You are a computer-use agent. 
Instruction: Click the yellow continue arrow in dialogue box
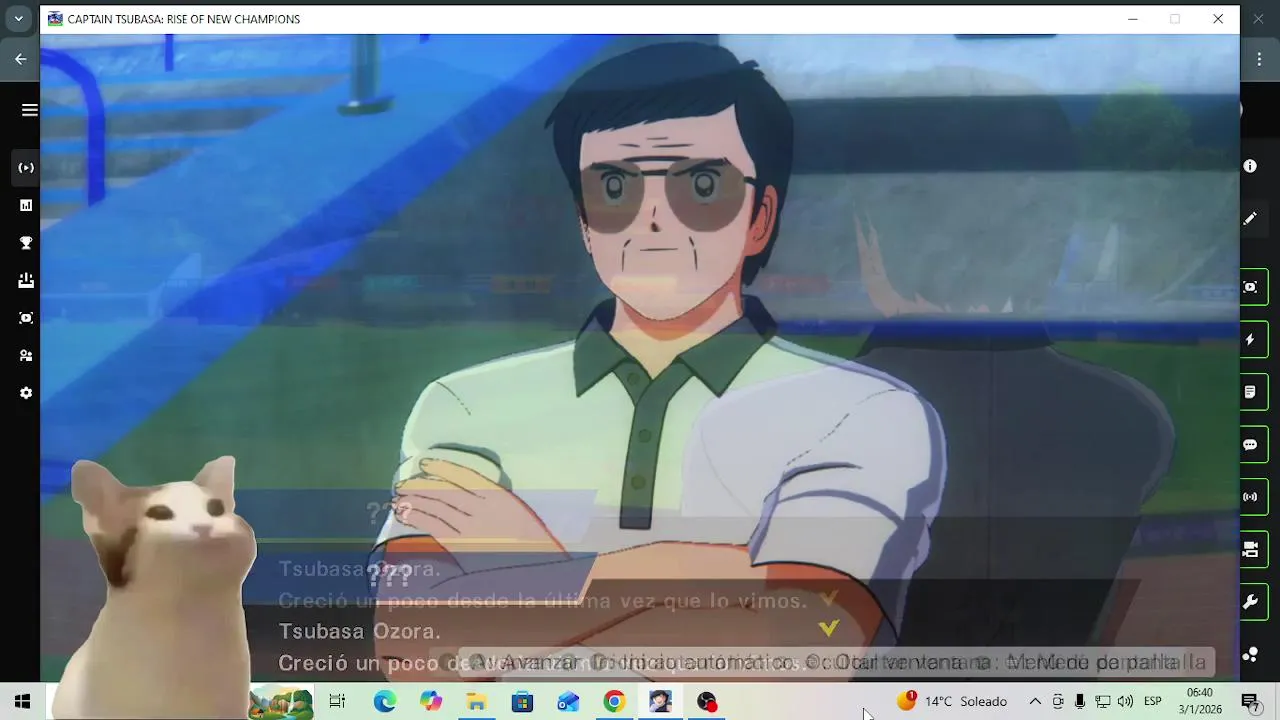coord(828,628)
